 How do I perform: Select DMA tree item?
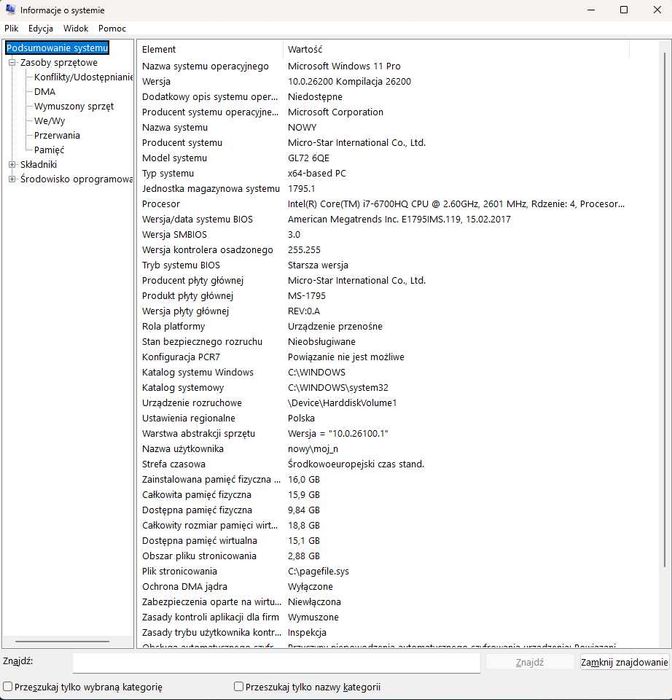(x=45, y=92)
